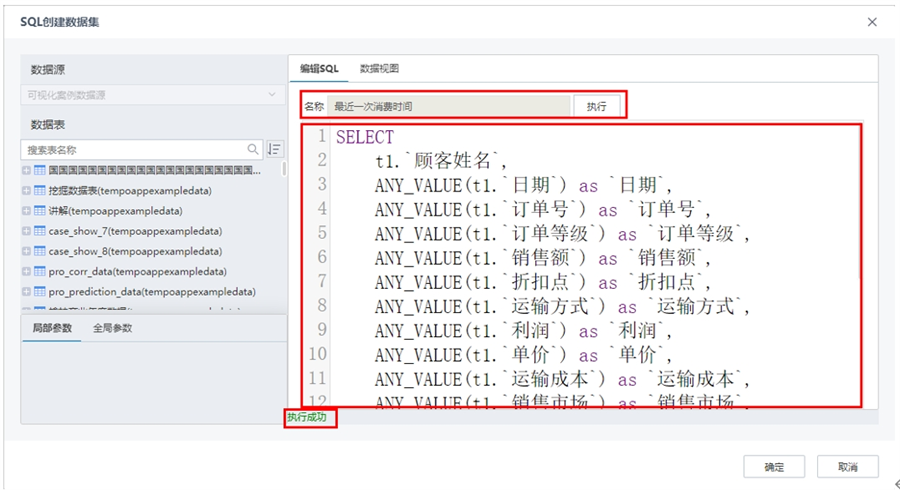This screenshot has width=900, height=490.
Task: Click table icon of case_show_7
Action: [x=40, y=231]
